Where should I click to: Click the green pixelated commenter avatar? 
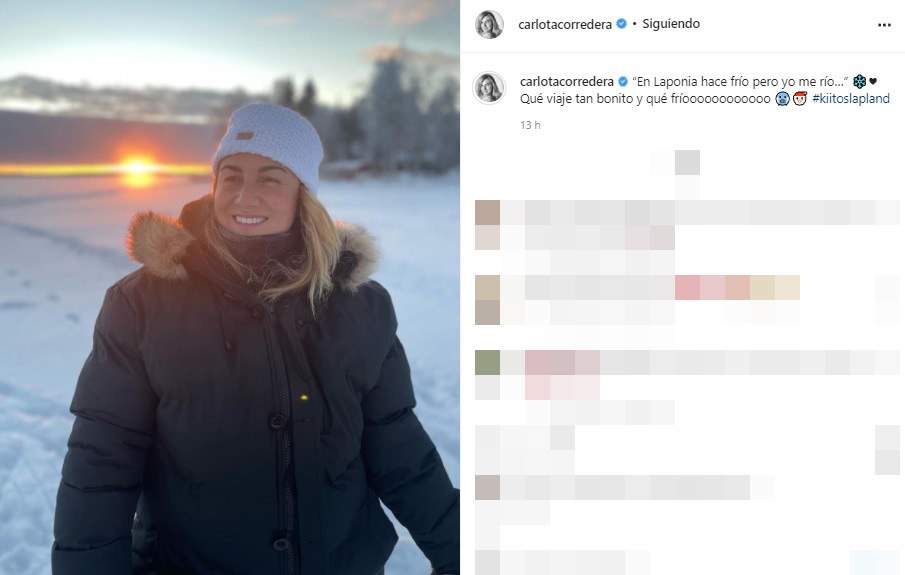487,363
